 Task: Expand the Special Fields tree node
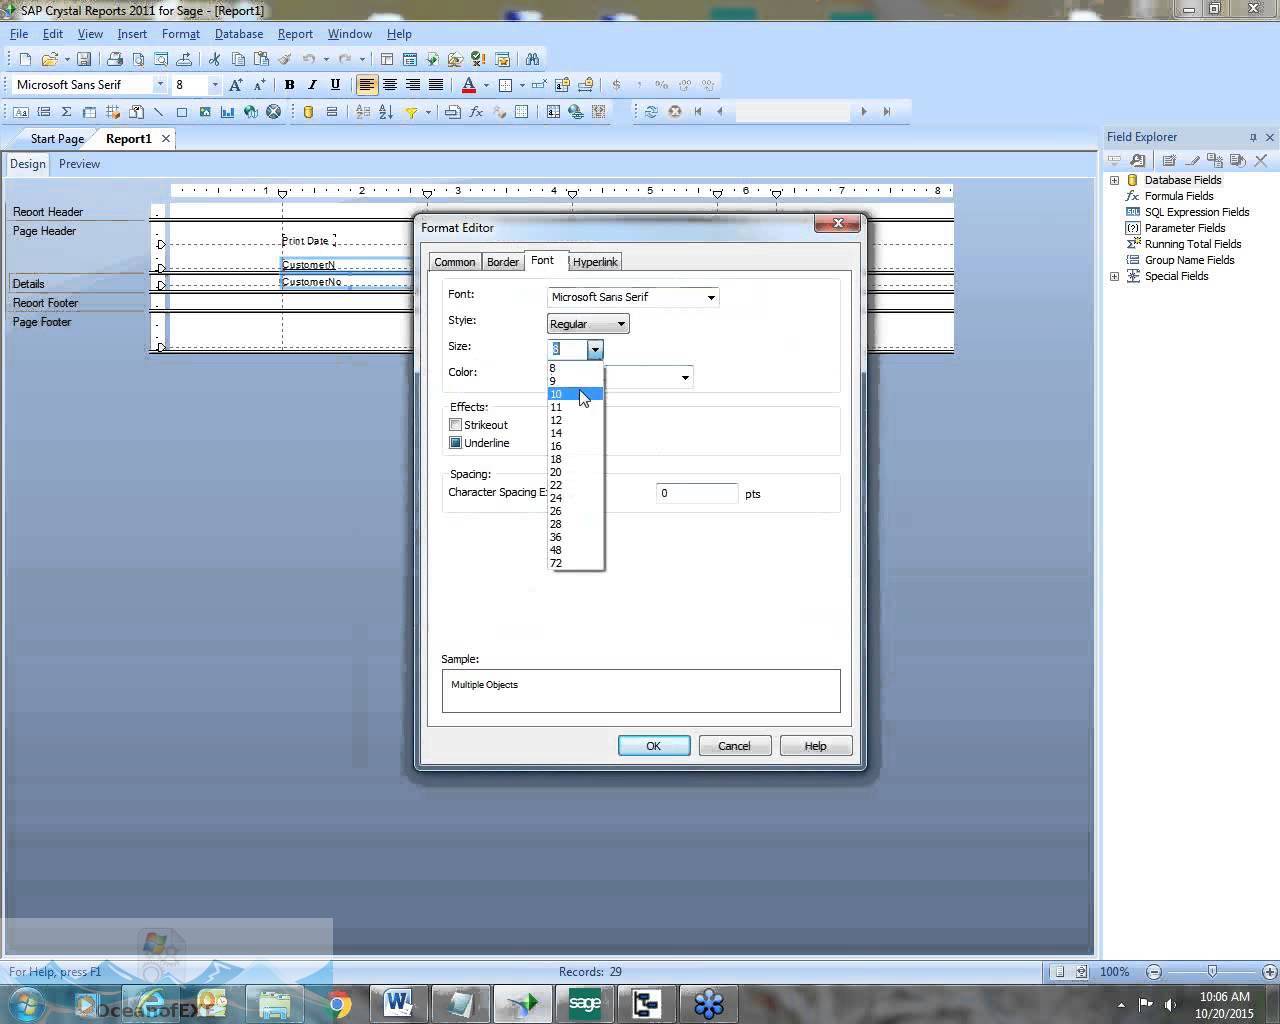point(1114,276)
